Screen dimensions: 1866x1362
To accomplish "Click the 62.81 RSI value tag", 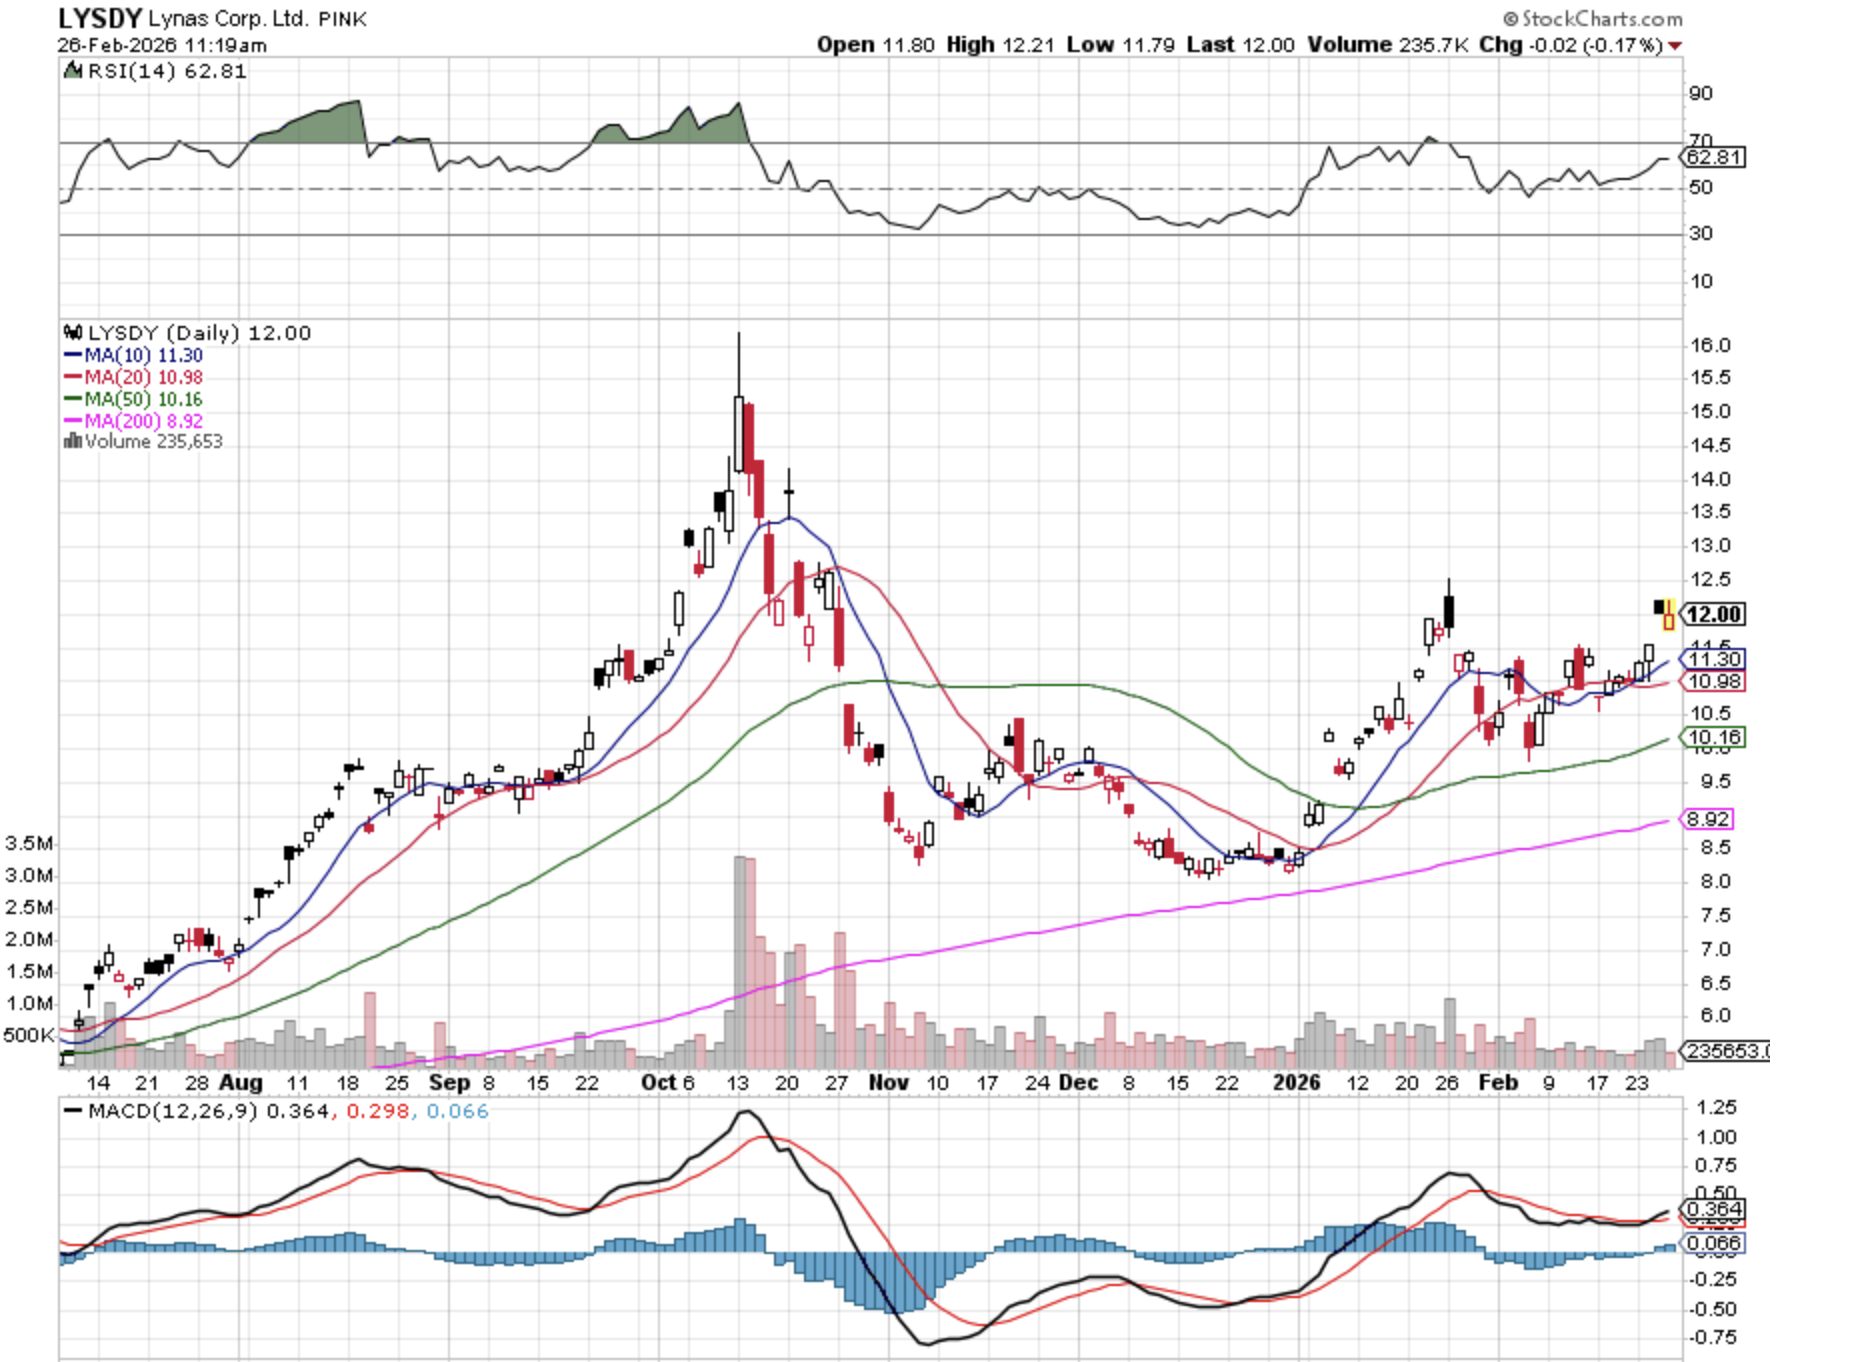I will [x=1714, y=157].
